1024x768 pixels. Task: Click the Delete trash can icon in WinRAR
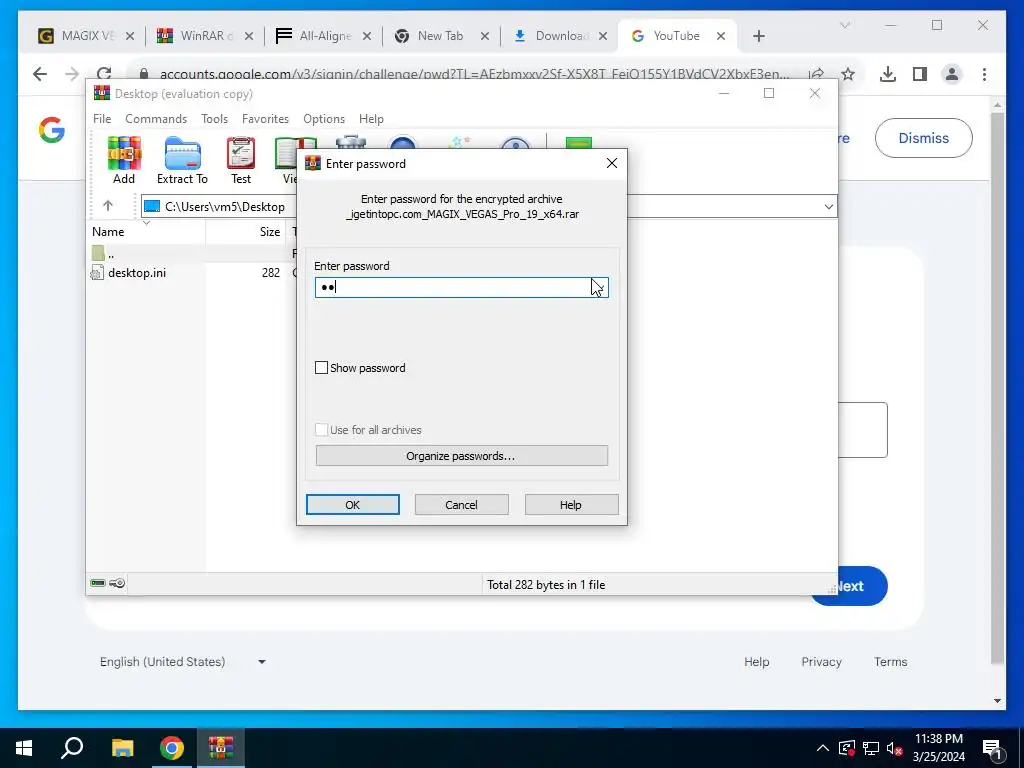351,142
